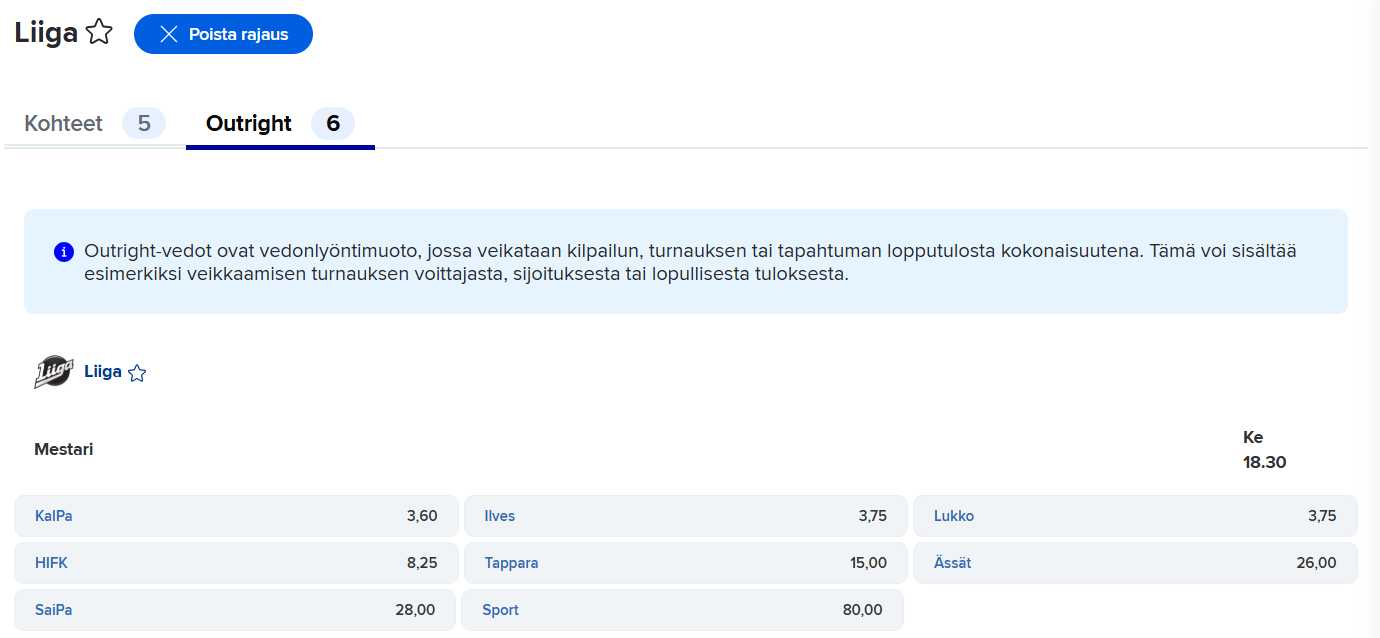Click the count badge 5 on Kohteet

pyautogui.click(x=144, y=124)
